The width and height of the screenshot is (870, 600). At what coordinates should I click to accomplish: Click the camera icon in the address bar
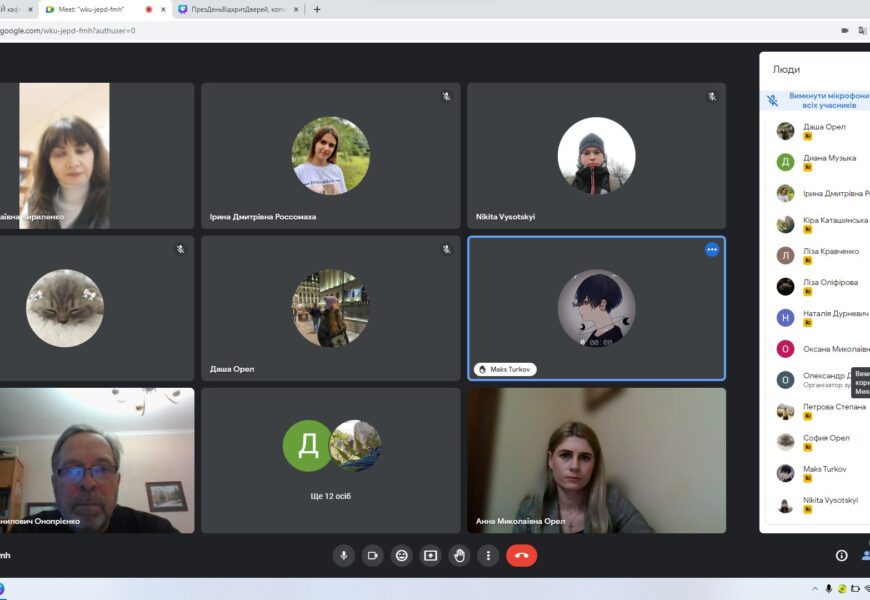tap(845, 30)
